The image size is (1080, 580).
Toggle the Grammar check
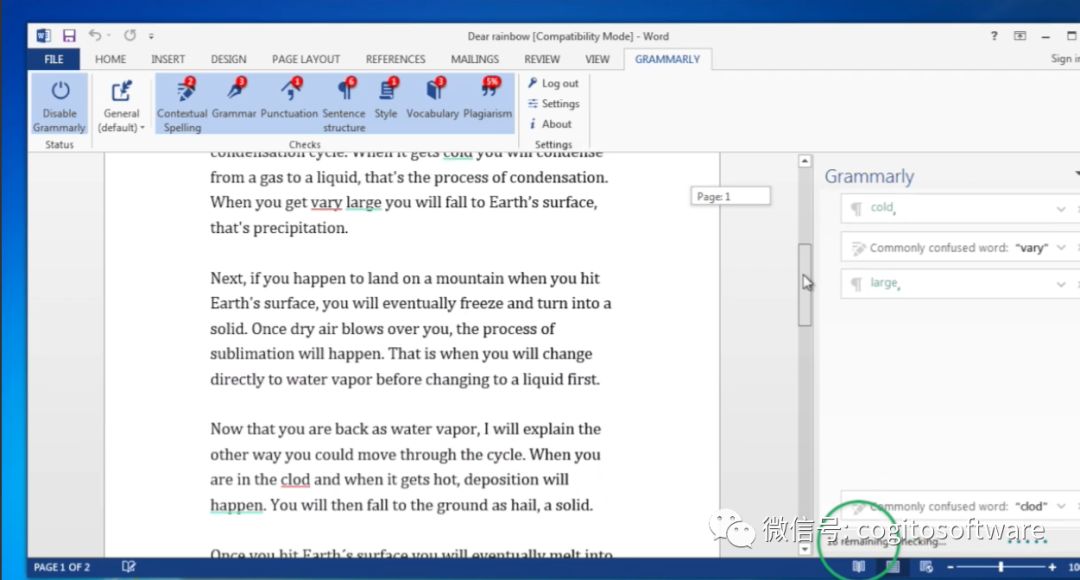233,99
